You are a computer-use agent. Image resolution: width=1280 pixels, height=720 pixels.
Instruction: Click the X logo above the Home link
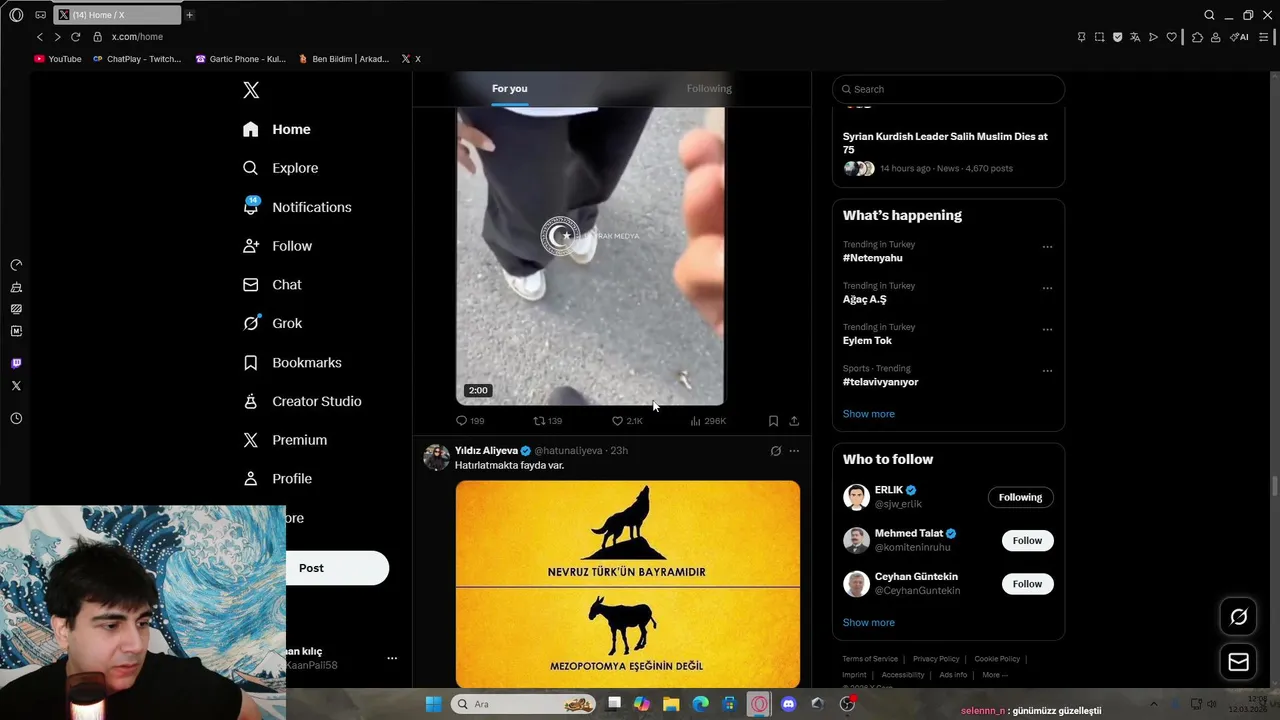pos(251,90)
